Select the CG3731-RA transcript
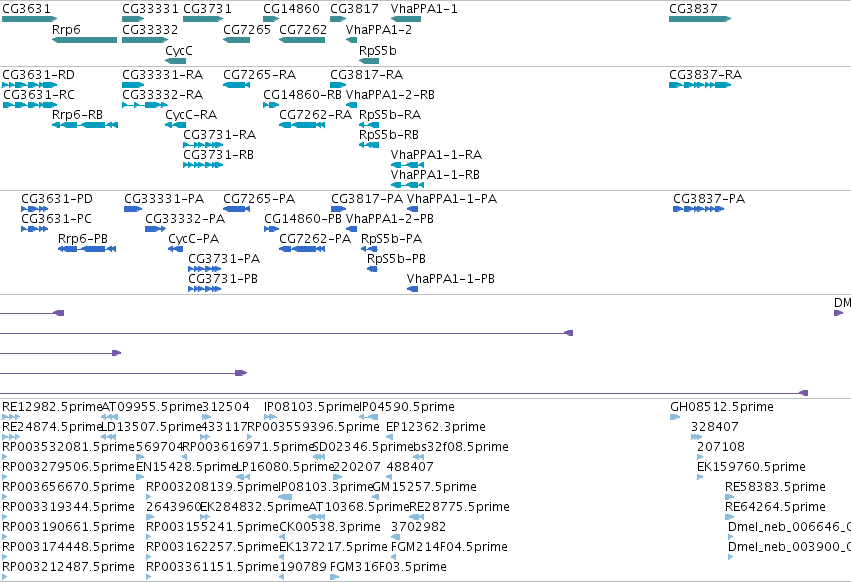This screenshot has width=851, height=582. pos(204,145)
